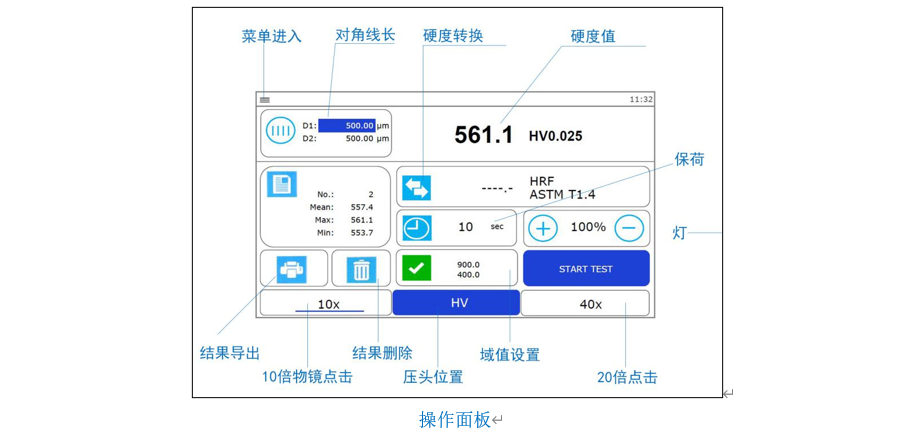Select the HV indenter position

[x=456, y=303]
